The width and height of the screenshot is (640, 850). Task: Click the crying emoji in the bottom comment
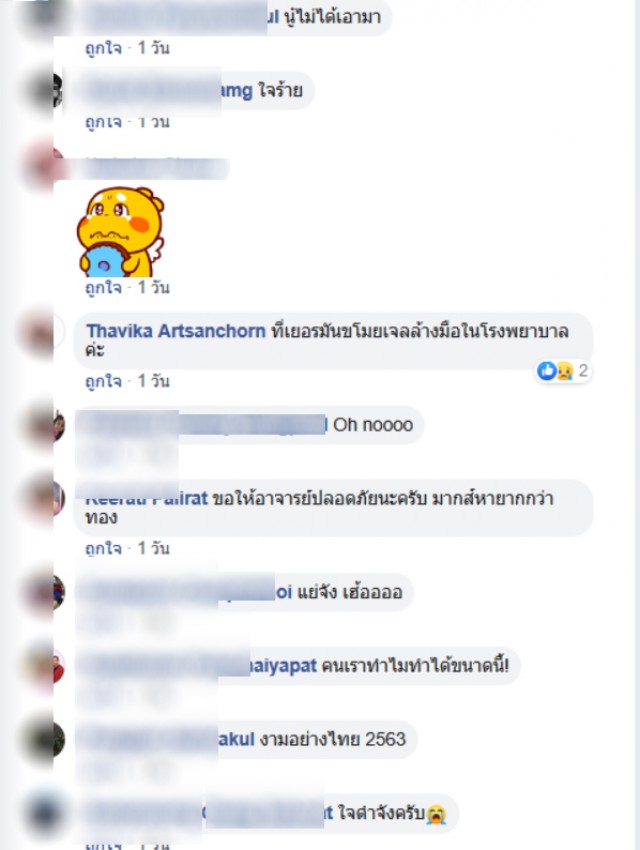pyautogui.click(x=436, y=814)
